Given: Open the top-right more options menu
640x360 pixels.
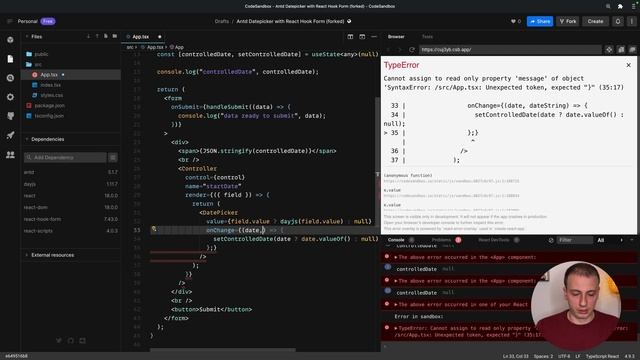Looking at the screenshot, I should [632, 21].
